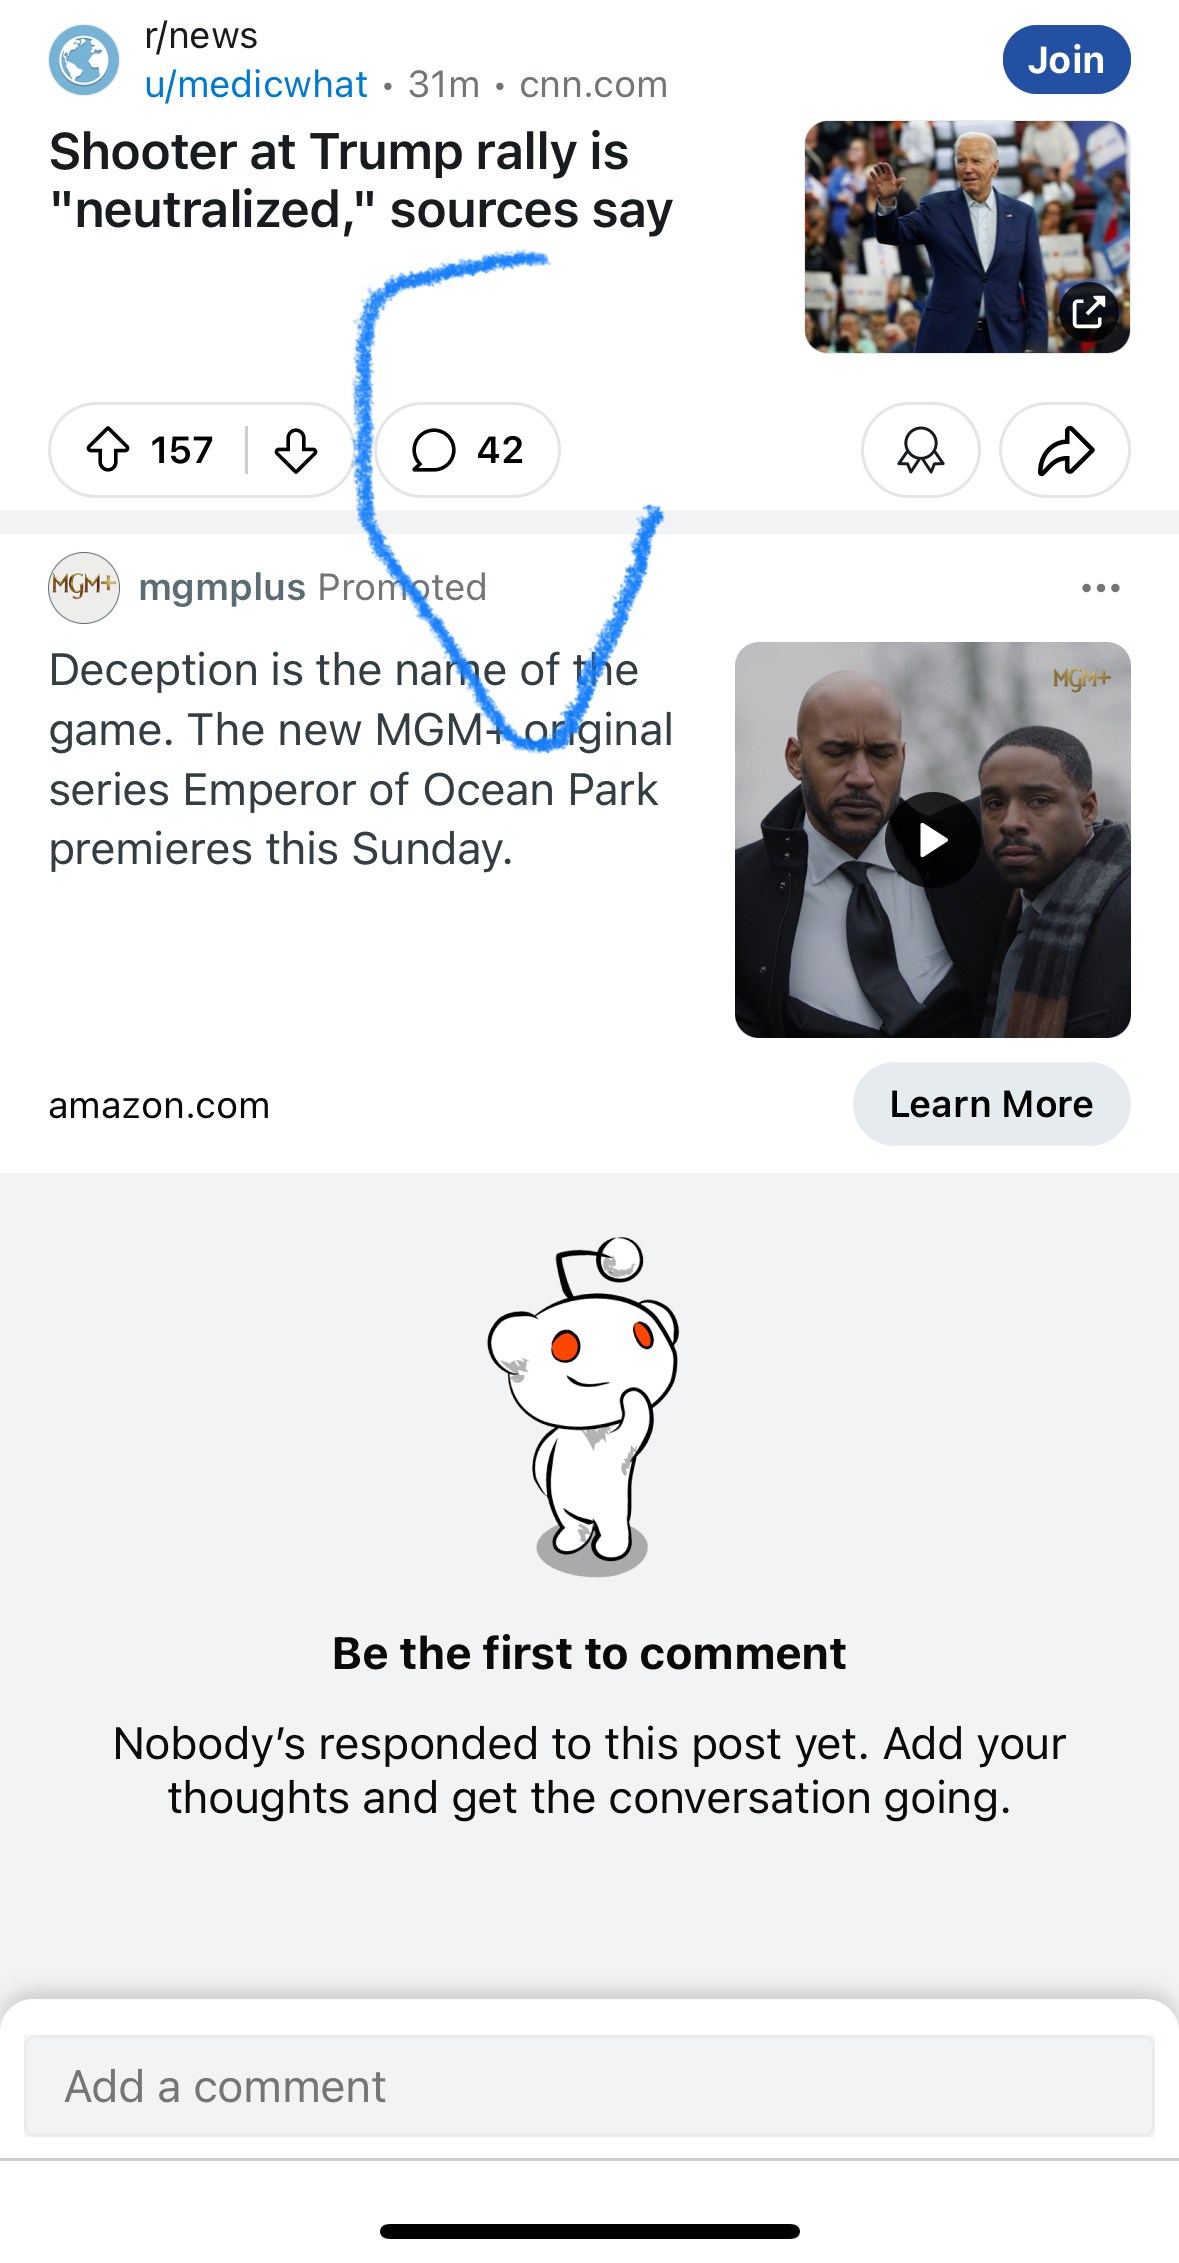Open the external link icon on thumbnail
Screen dimensions: 1179x2263
click(1088, 312)
